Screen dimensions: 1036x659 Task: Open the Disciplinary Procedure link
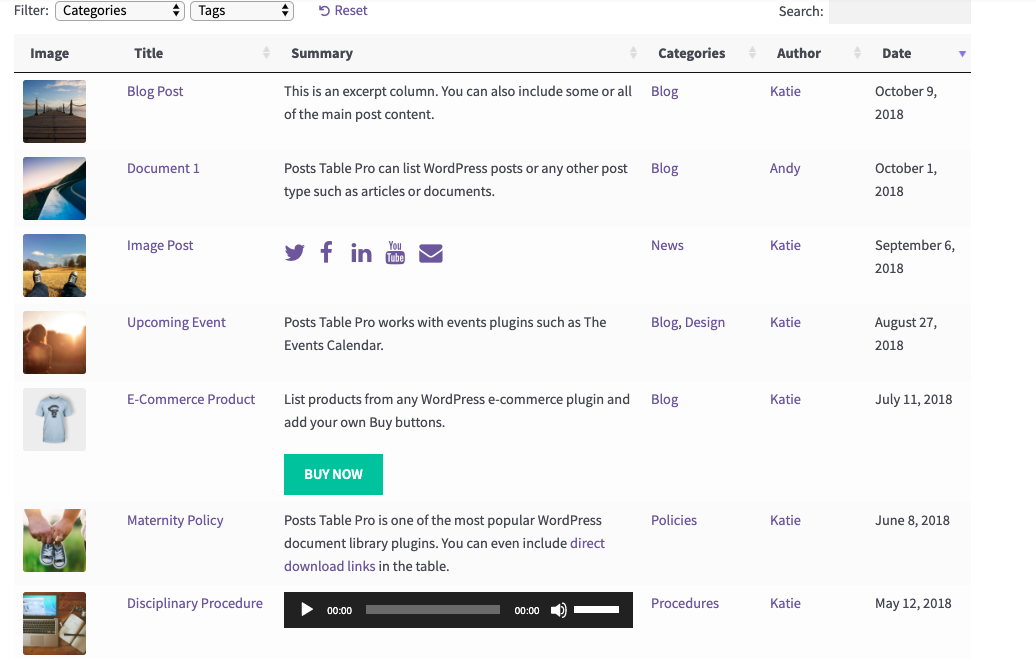tap(195, 603)
